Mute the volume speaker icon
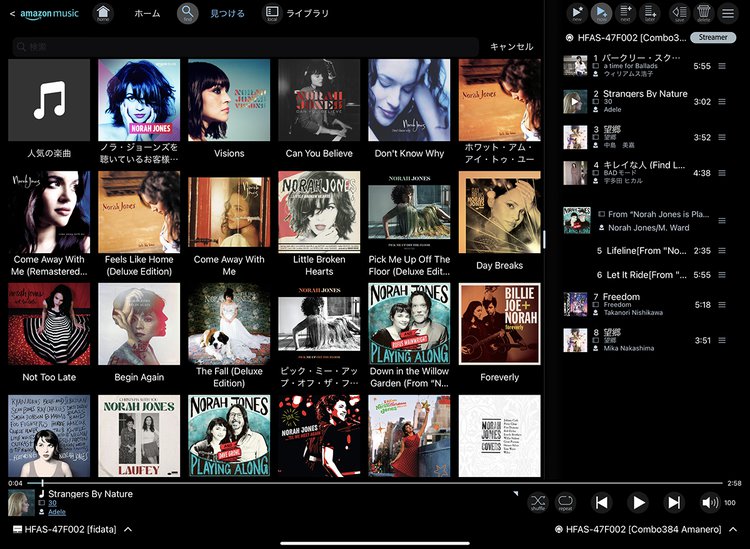 point(709,502)
